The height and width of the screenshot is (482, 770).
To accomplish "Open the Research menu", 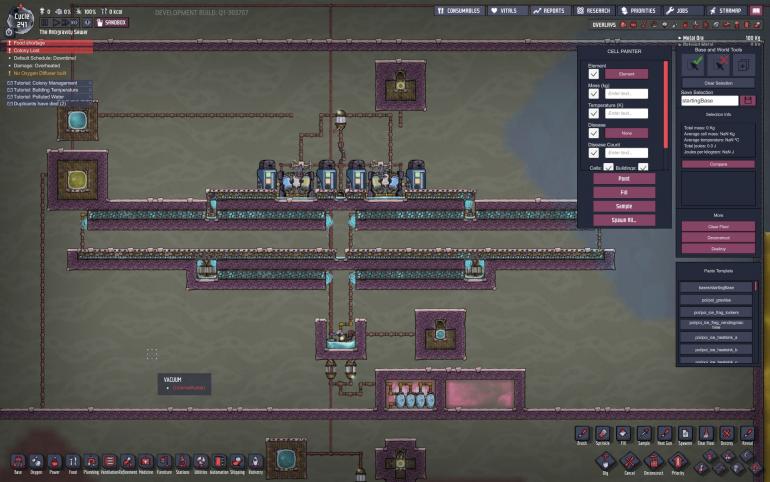I will (593, 10).
